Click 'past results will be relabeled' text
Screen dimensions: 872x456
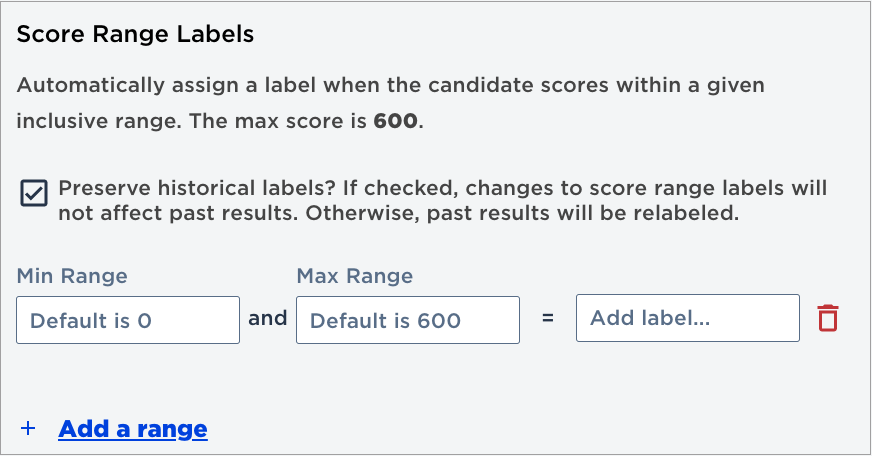(x=583, y=213)
